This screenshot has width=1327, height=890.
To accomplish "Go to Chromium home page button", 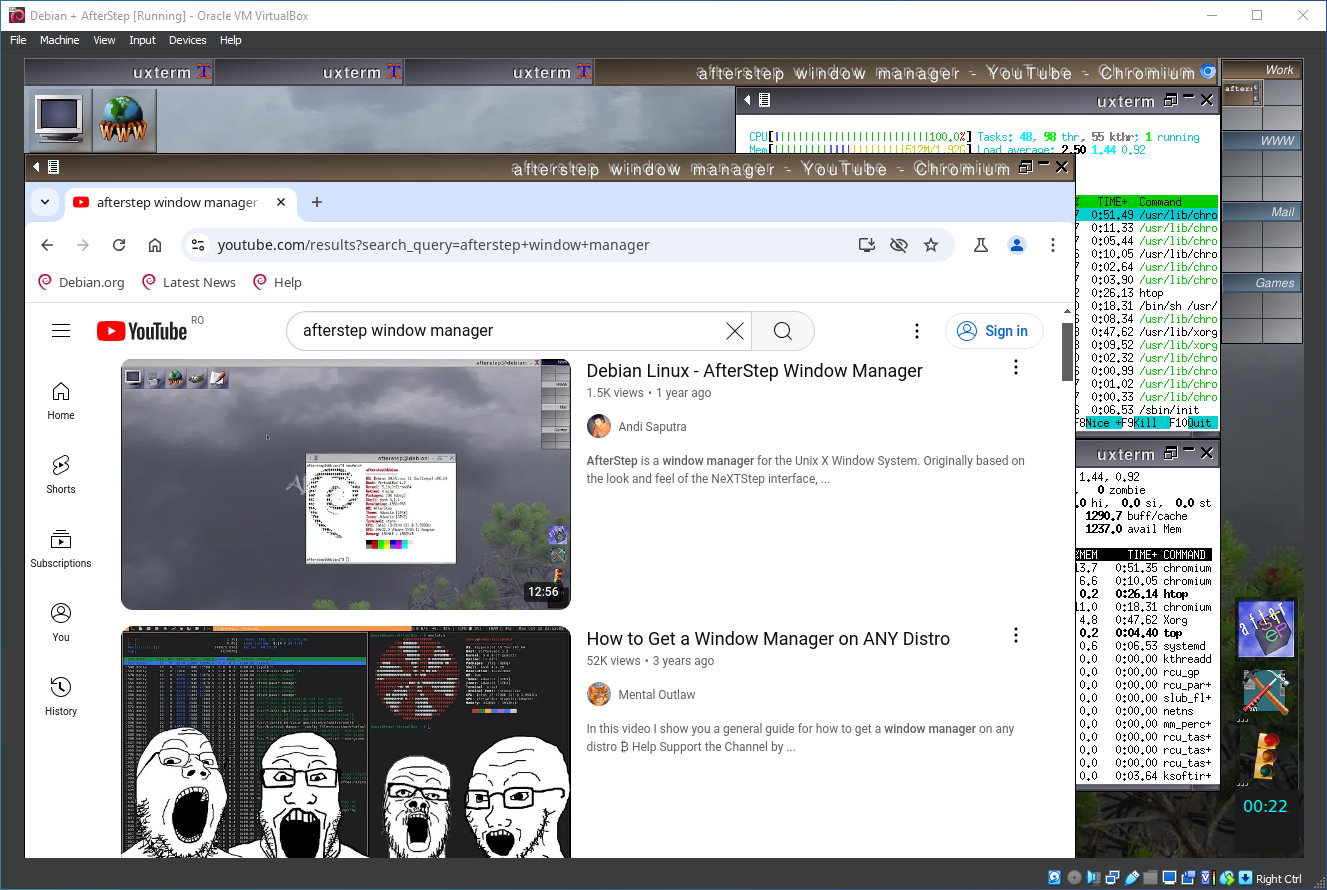I will 155,245.
